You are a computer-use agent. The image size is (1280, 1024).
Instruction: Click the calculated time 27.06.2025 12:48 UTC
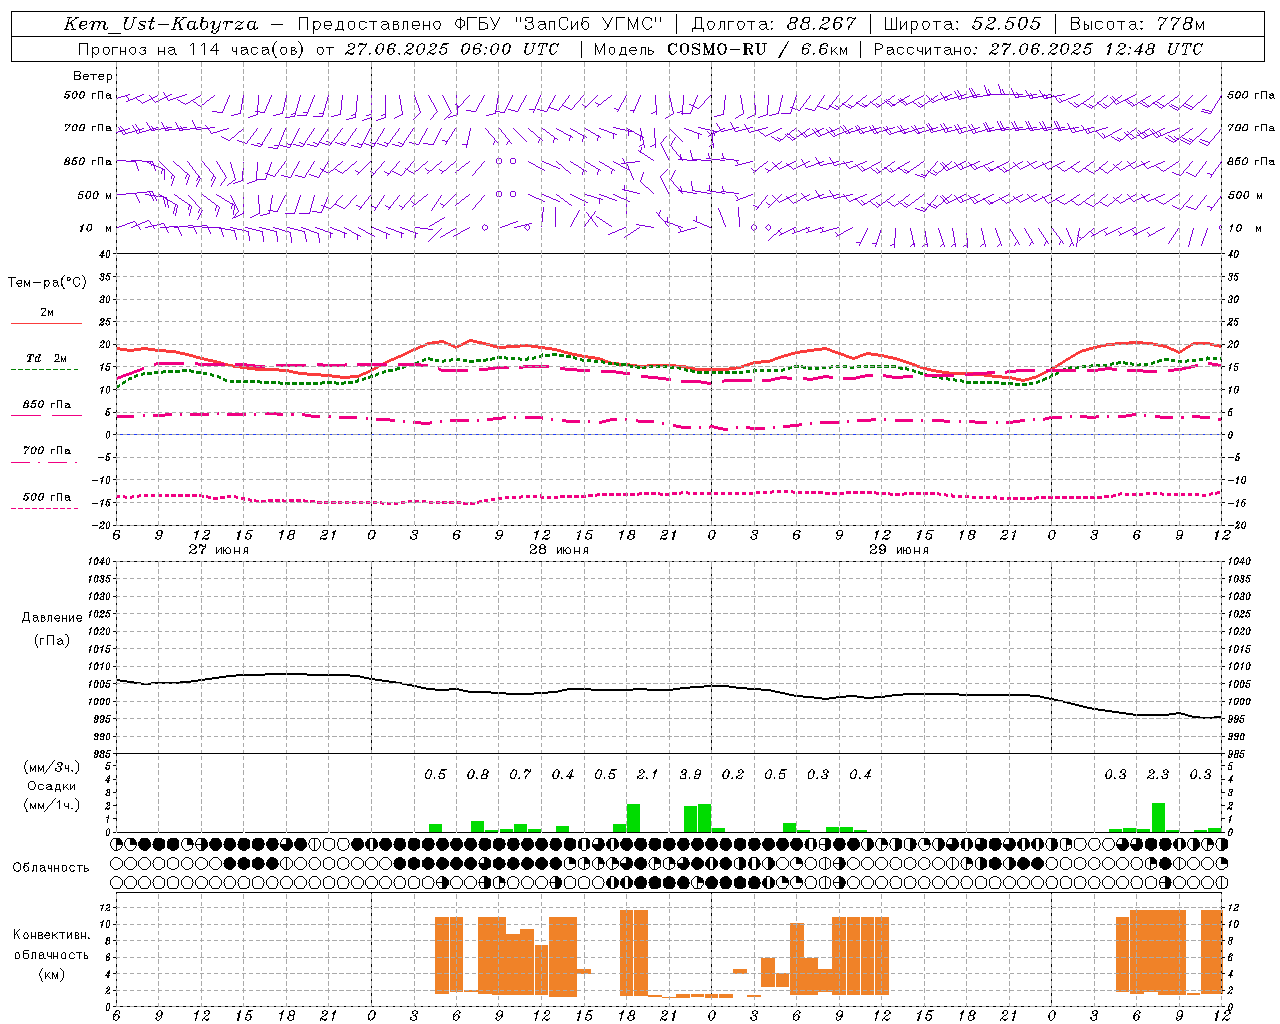point(1095,49)
